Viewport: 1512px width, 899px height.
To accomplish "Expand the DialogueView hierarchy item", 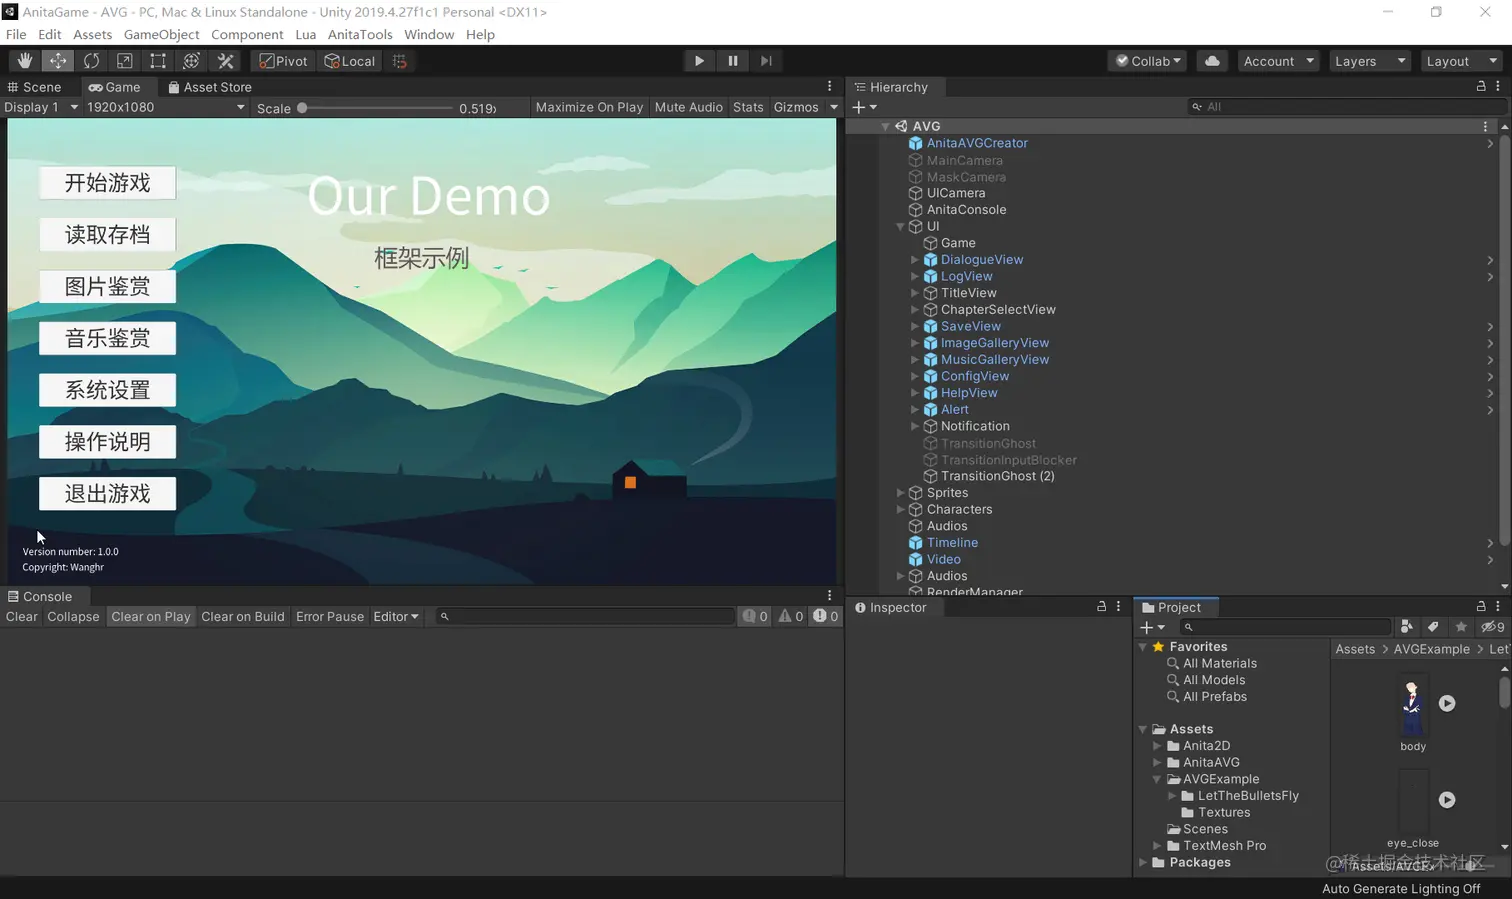I will tap(914, 260).
